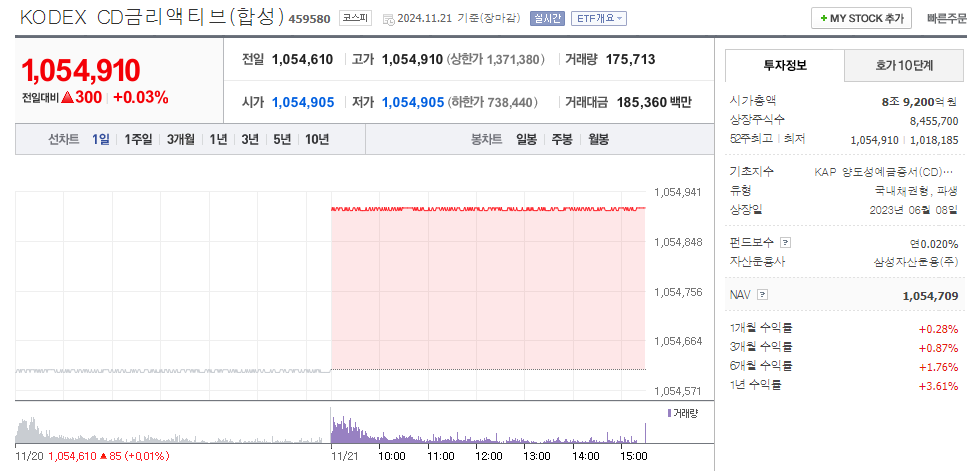Click the 거래대금 value 185,360 백만

654,102
